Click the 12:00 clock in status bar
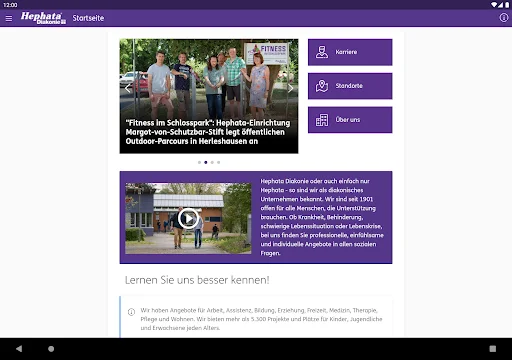This screenshot has height=360, width=512. pyautogui.click(x=10, y=5)
